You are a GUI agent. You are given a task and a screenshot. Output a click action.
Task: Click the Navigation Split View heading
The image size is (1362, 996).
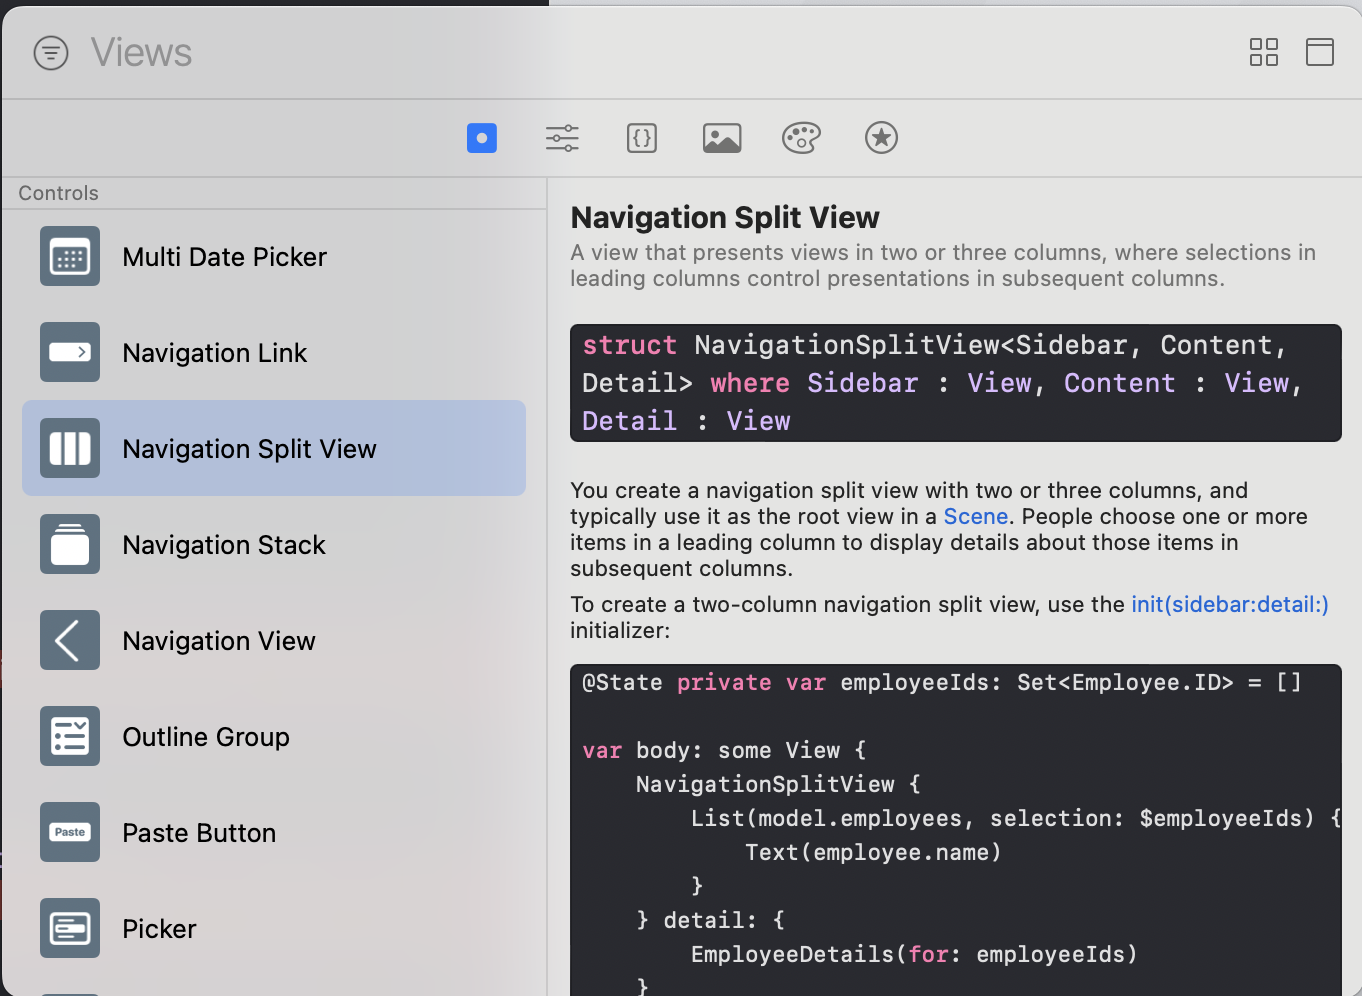tap(725, 217)
